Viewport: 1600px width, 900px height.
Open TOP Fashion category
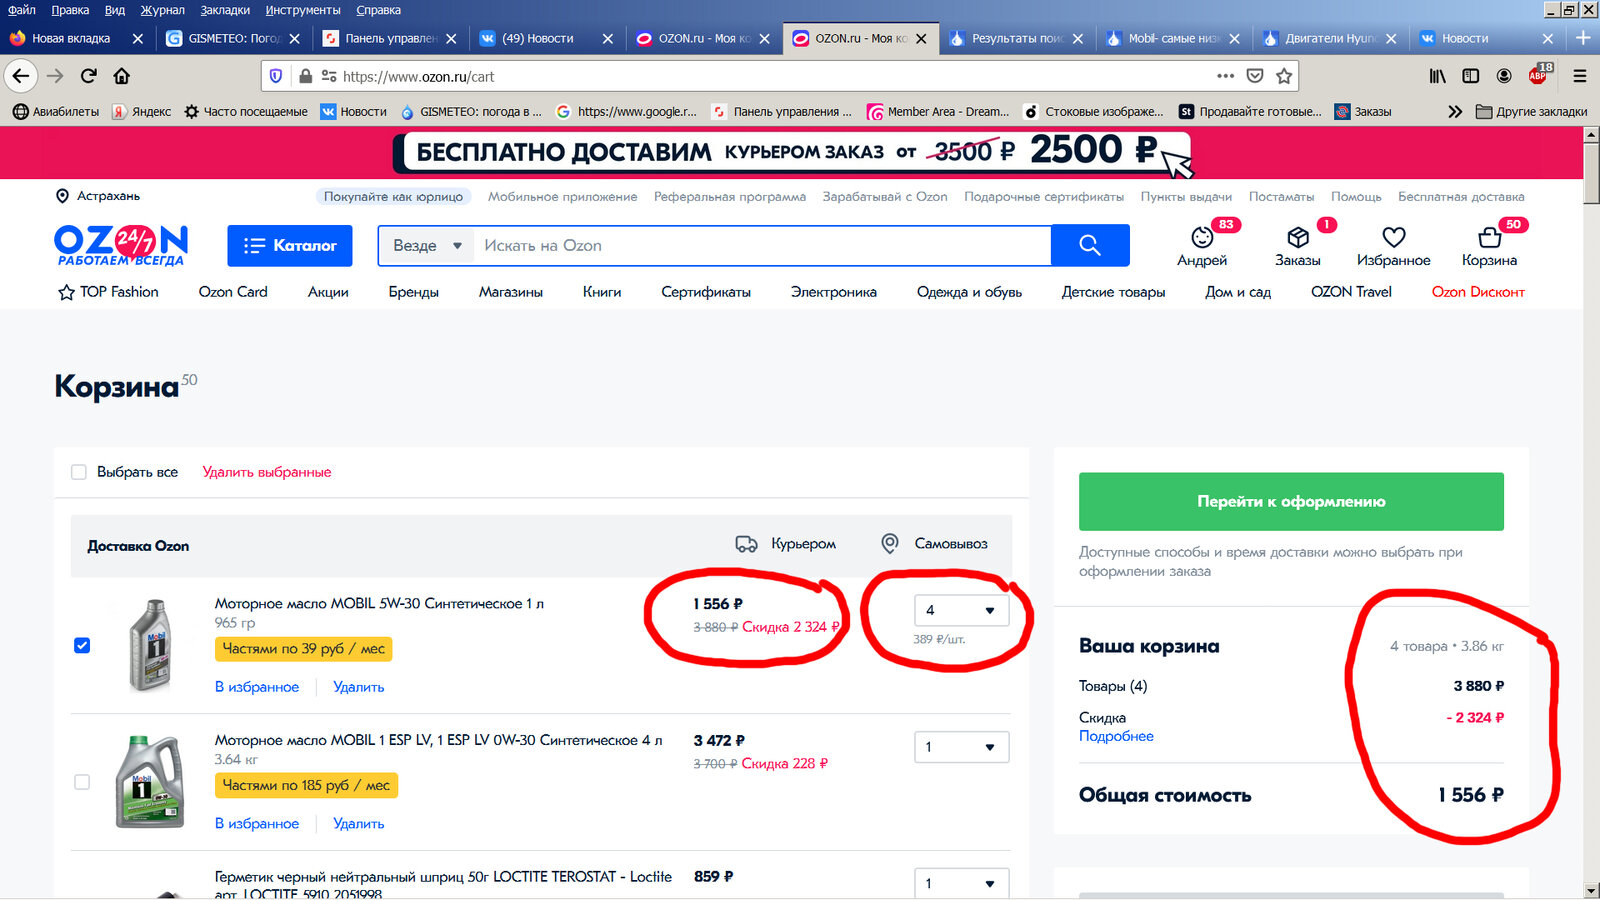pyautogui.click(x=108, y=292)
